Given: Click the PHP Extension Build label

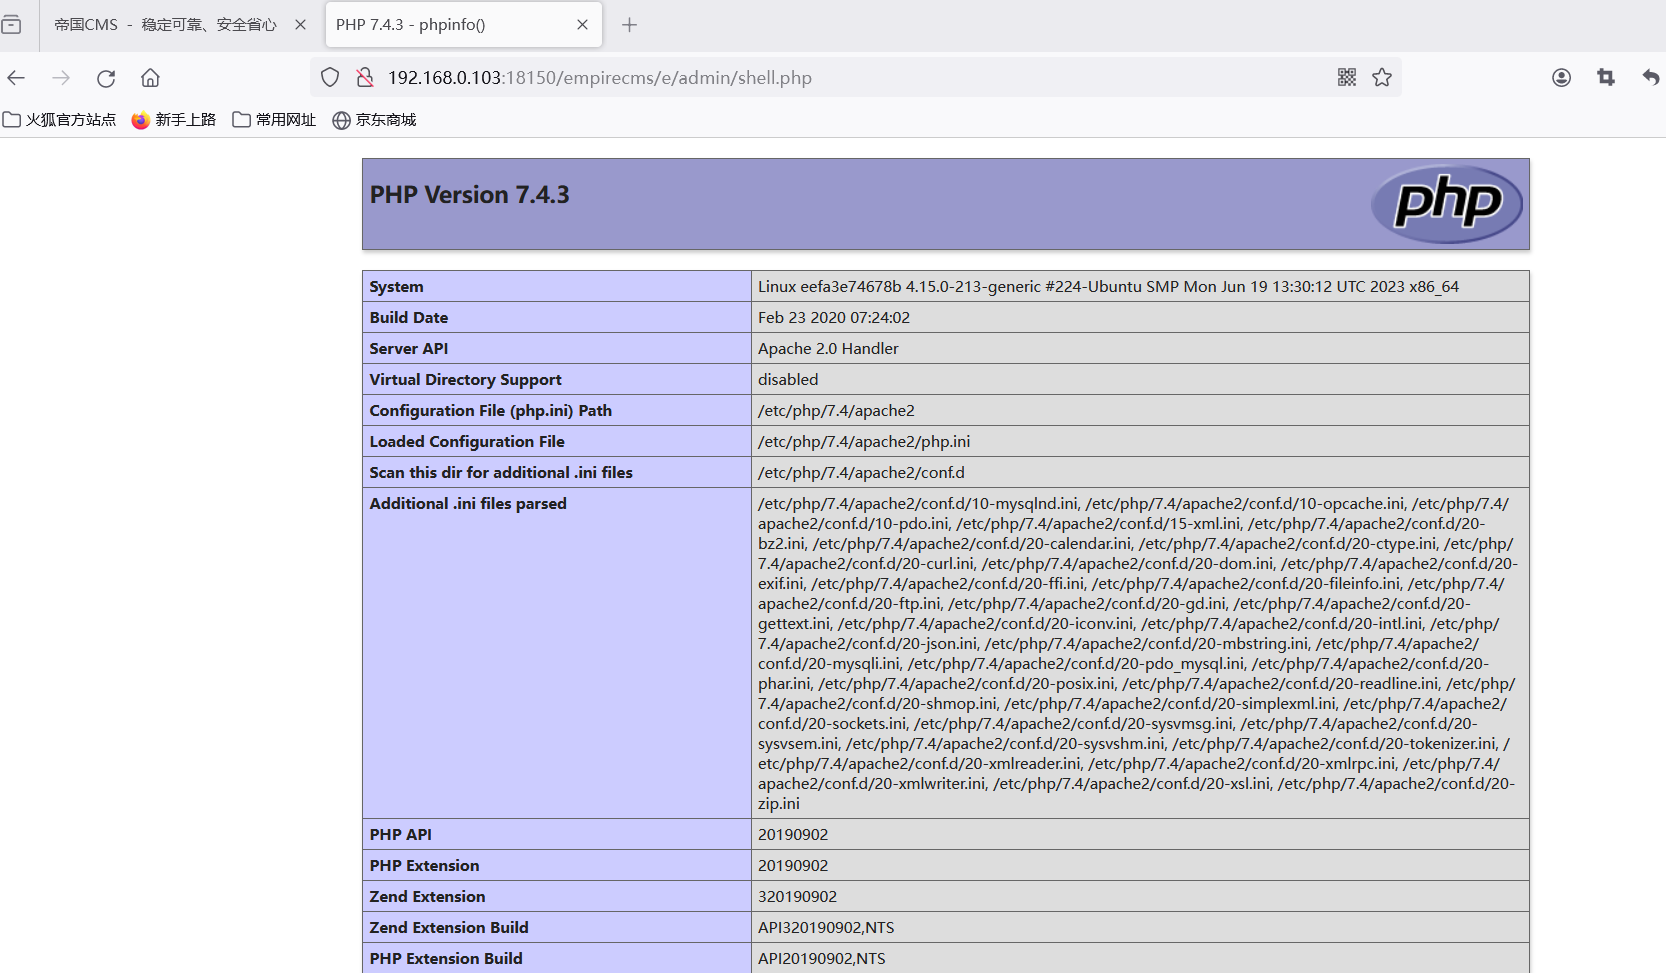Looking at the screenshot, I should pyautogui.click(x=446, y=959).
